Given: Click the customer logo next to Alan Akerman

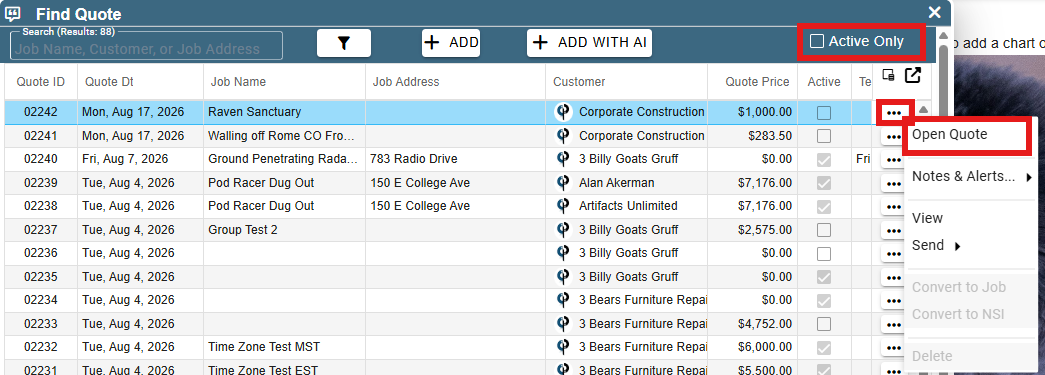Looking at the screenshot, I should 563,183.
